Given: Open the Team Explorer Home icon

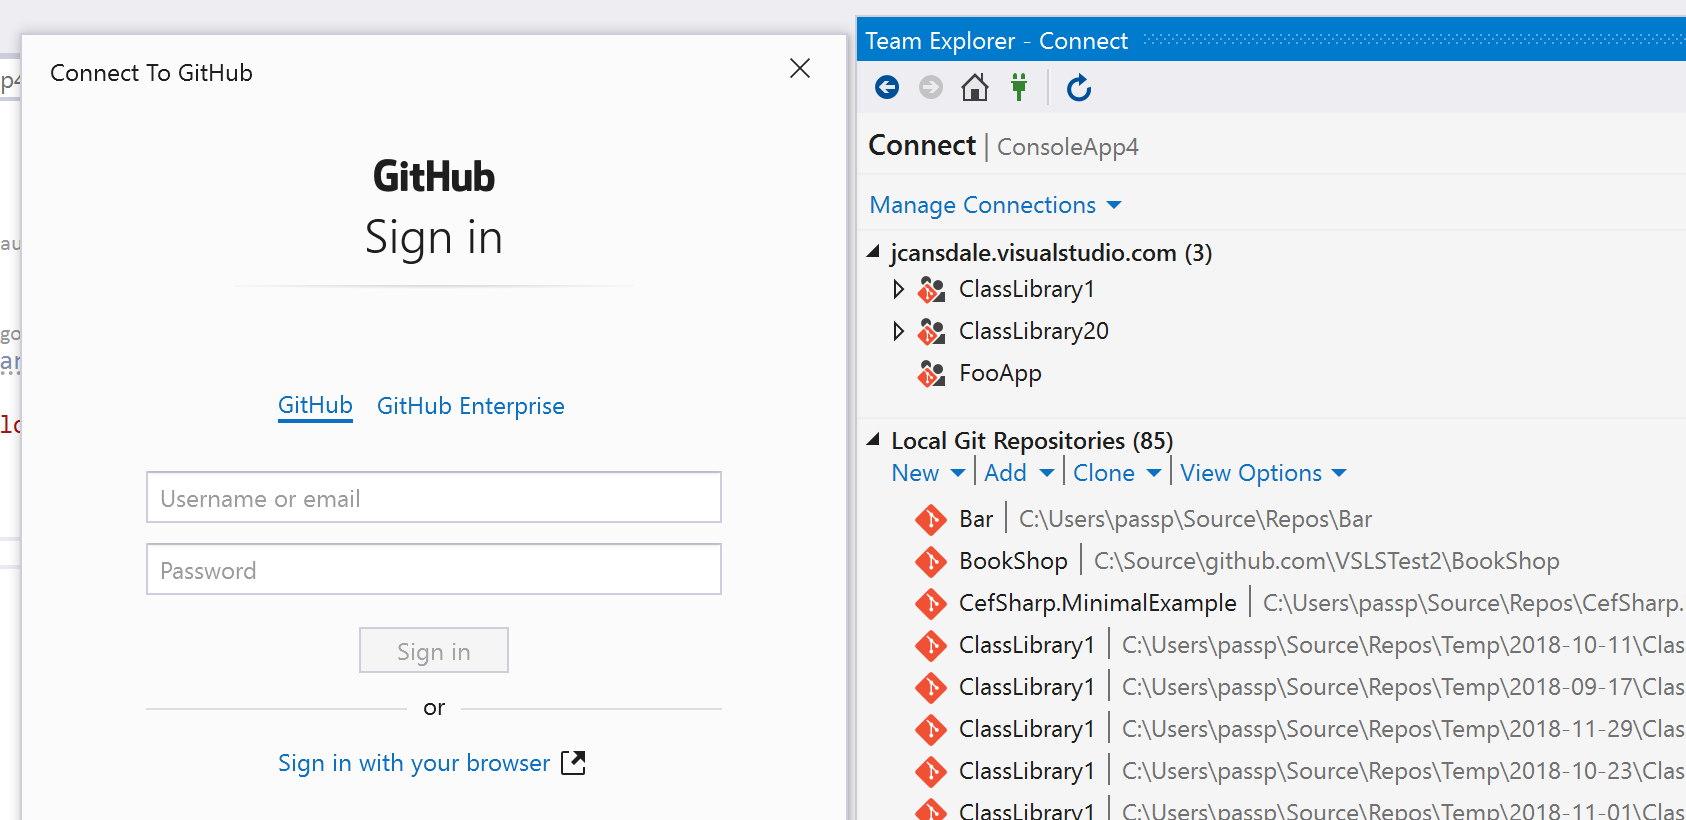Looking at the screenshot, I should (975, 88).
